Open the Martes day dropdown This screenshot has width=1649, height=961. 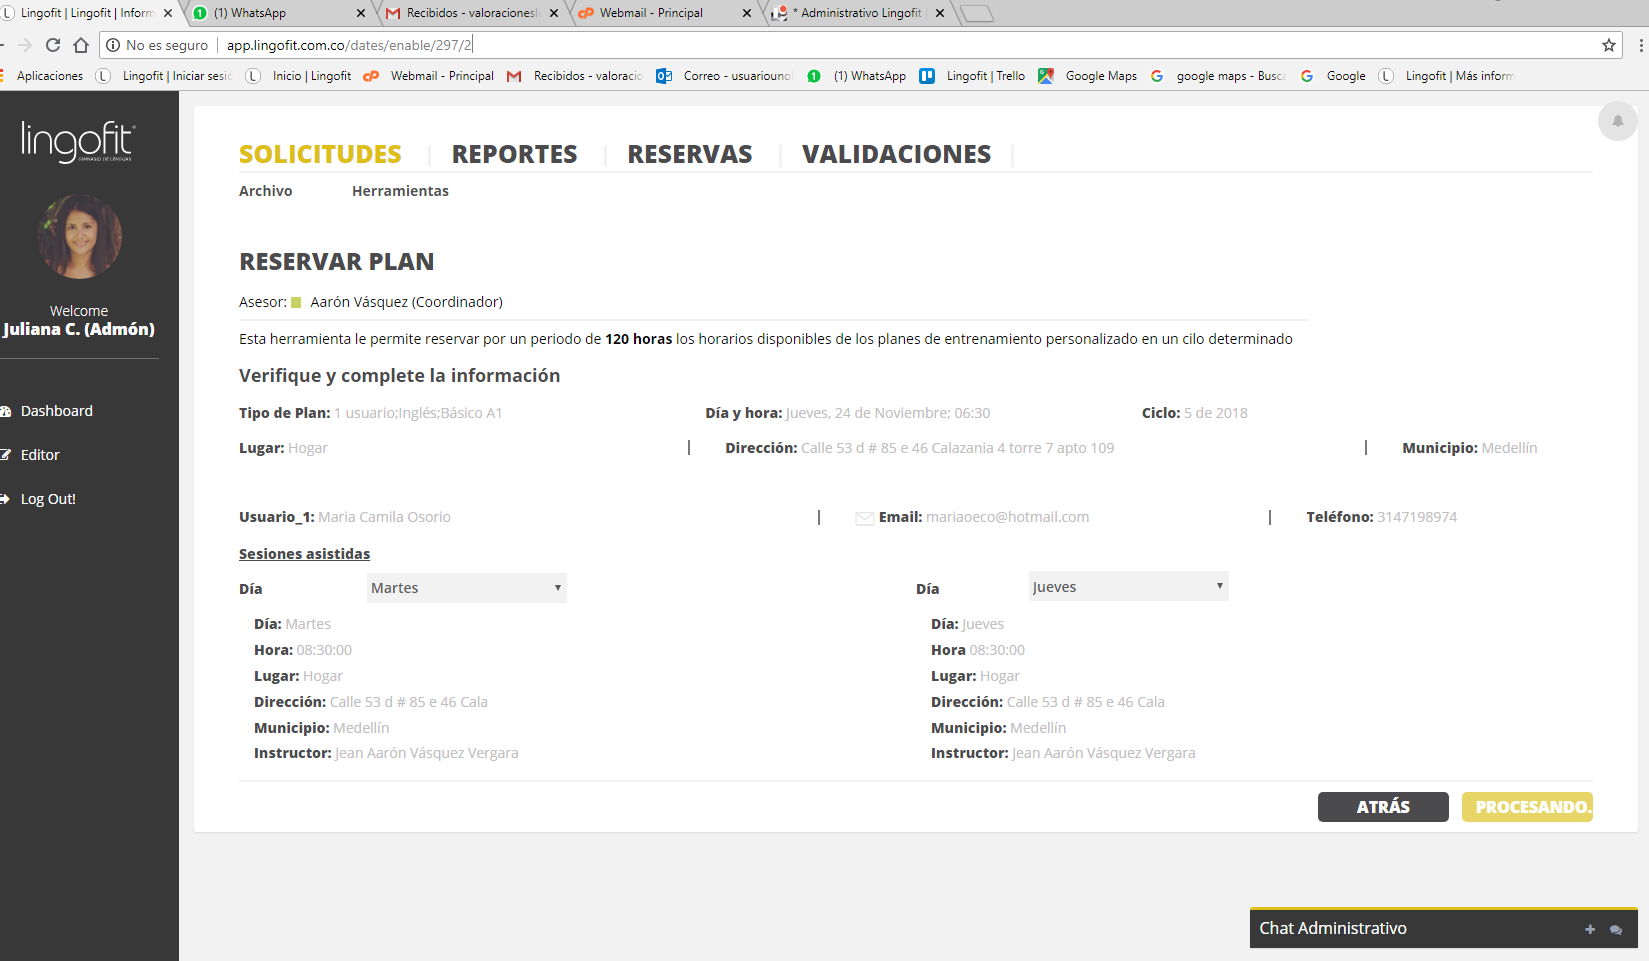[x=466, y=588]
